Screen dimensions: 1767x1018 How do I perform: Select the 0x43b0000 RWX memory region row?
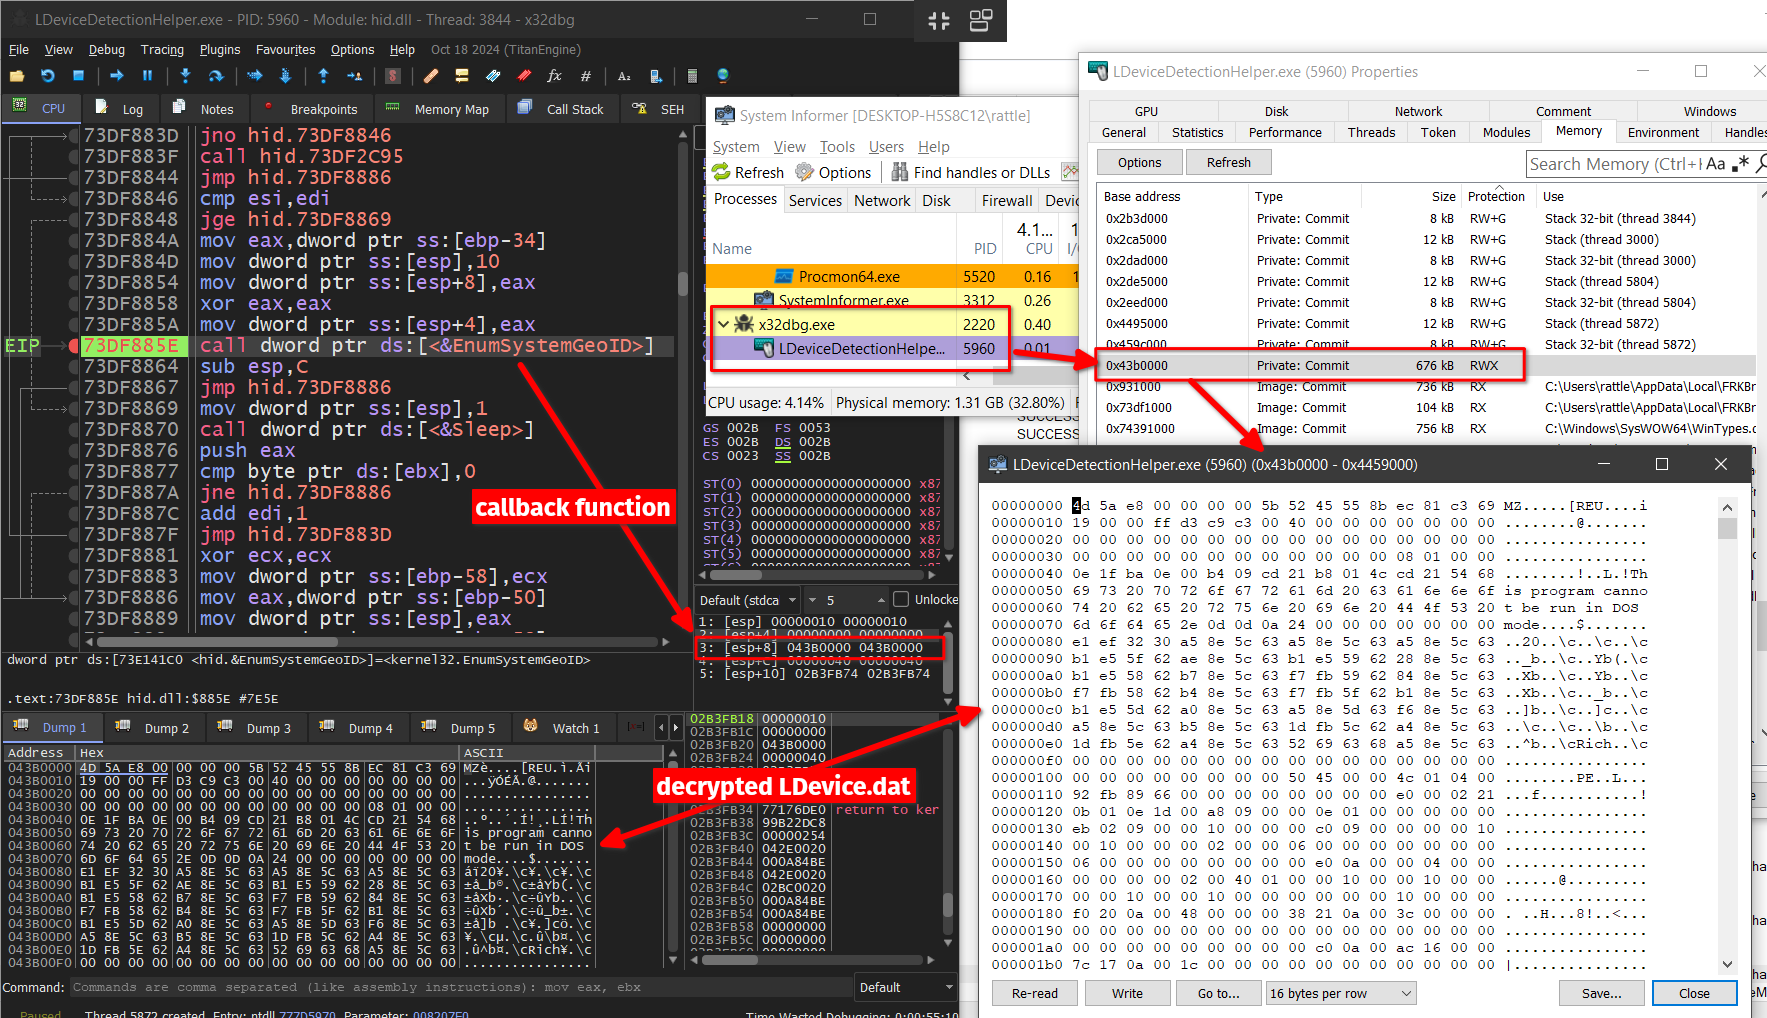click(x=1425, y=365)
